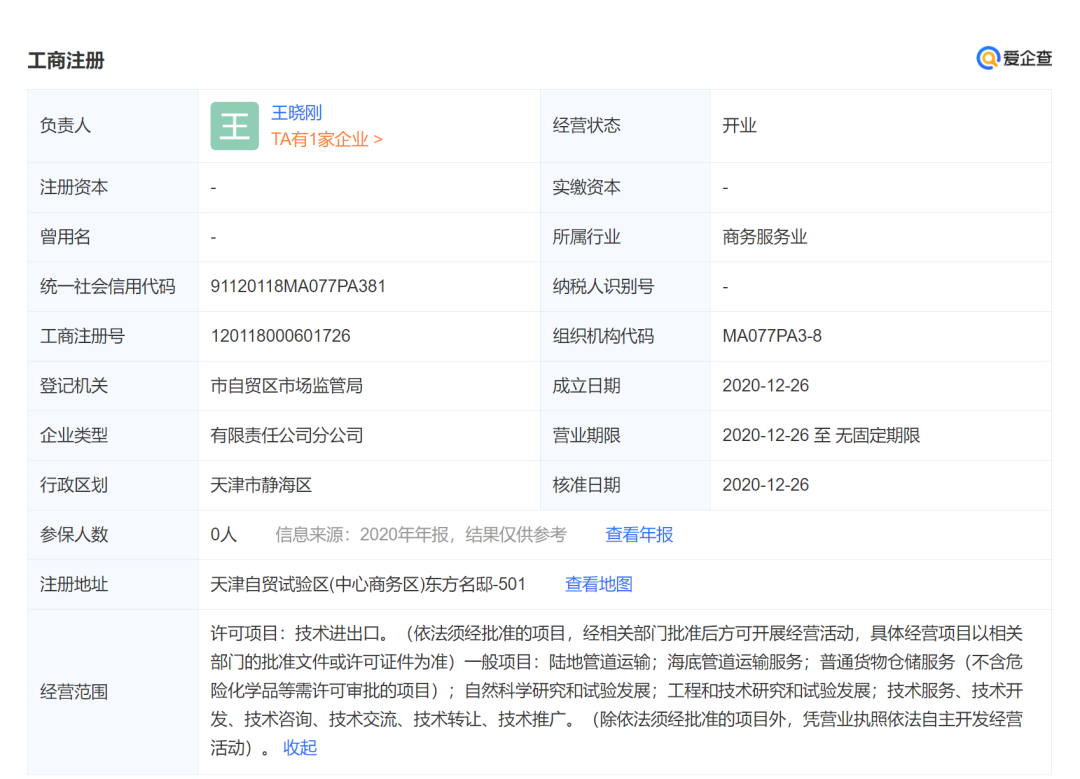
Task: Collapse 经营范围 via 收起 link
Action: 298,747
